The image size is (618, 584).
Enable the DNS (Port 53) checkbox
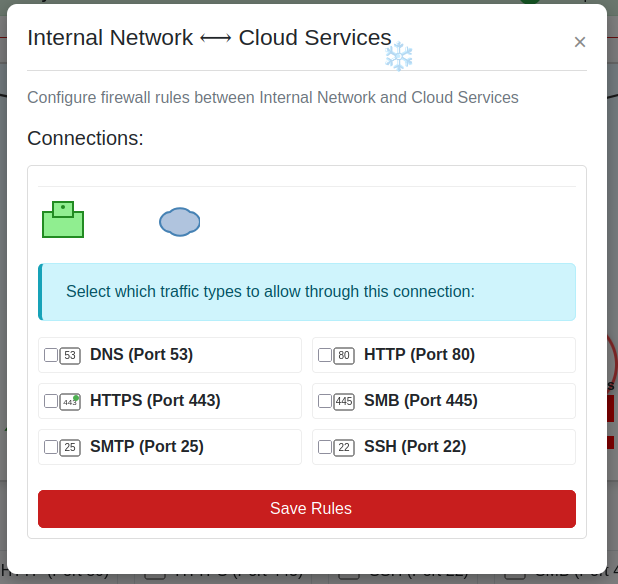[51, 355]
